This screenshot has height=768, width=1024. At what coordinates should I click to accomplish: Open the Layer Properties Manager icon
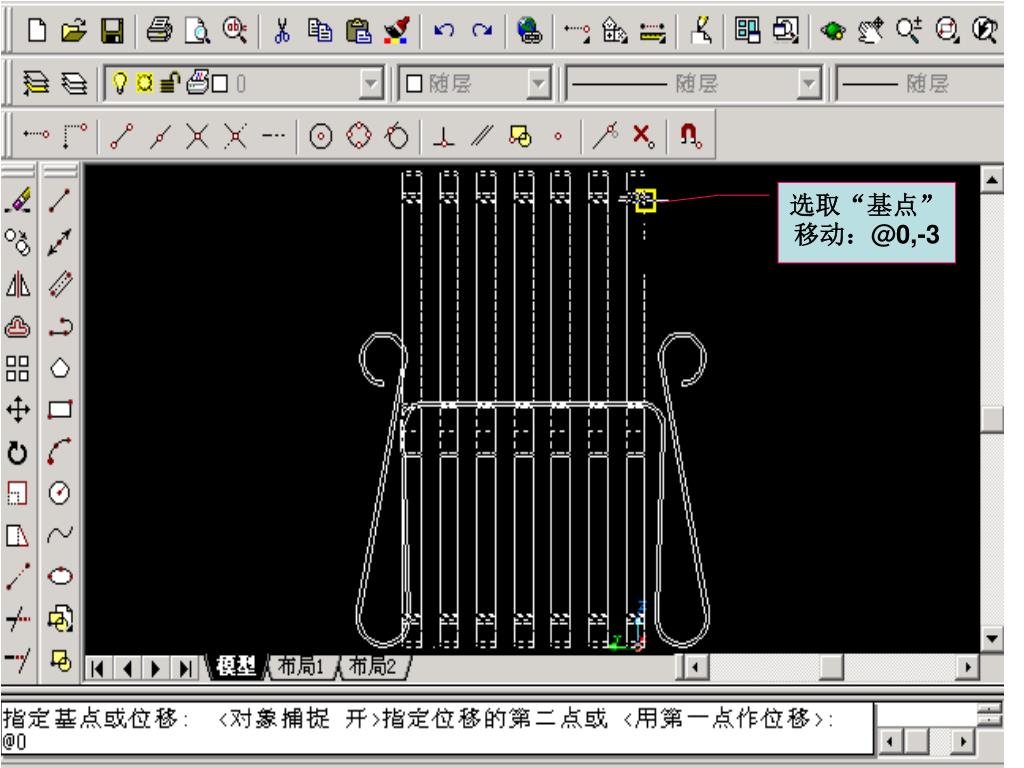35,84
